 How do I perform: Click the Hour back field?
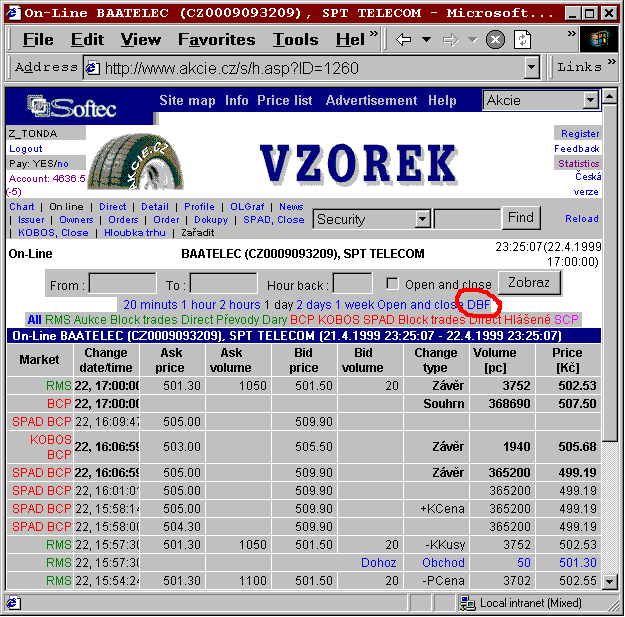pyautogui.click(x=352, y=283)
